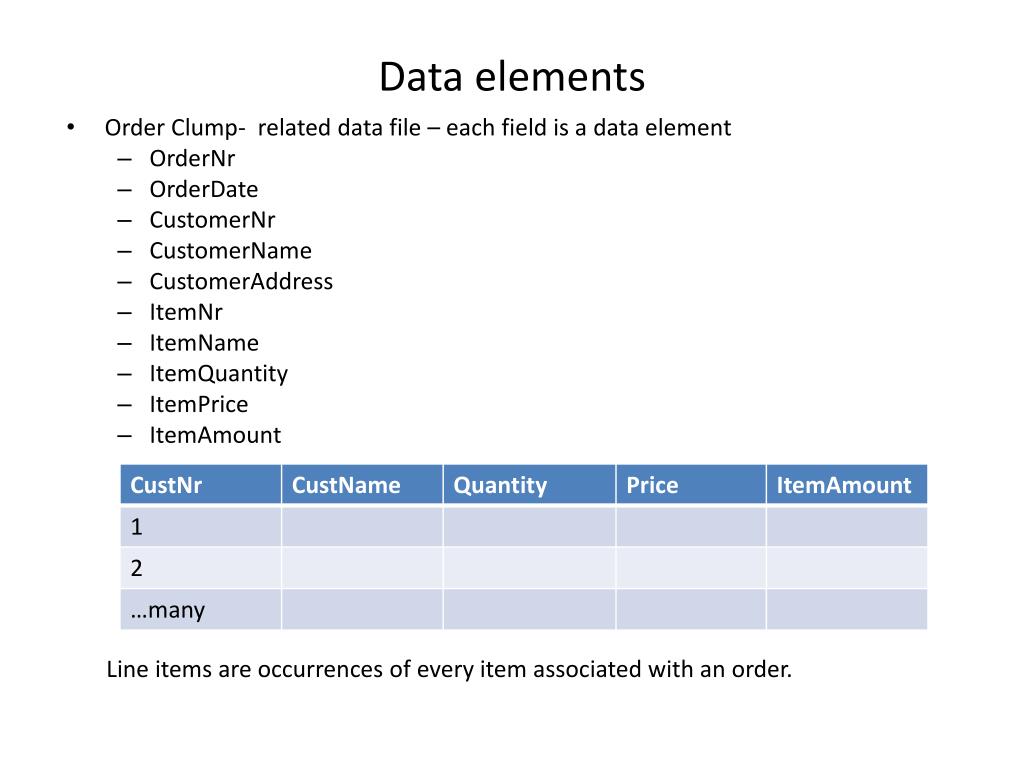Viewport: 1024px width, 768px height.
Task: Select the ItemPrice list item
Action: pos(199,404)
